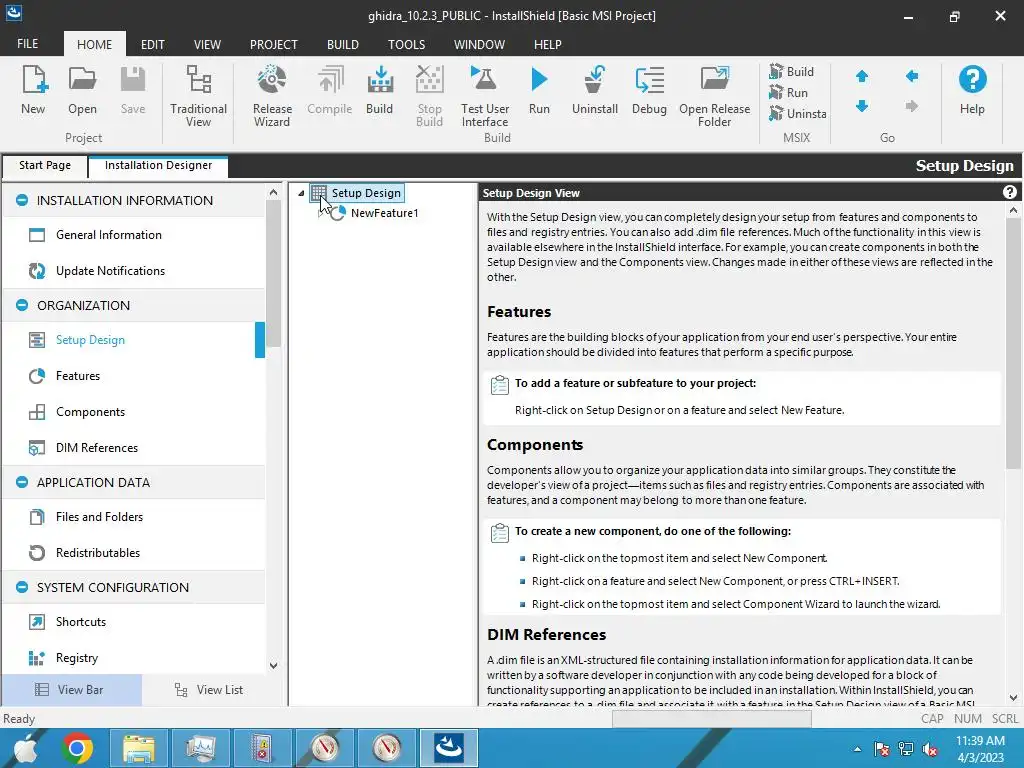Open General Information view

(133, 234)
